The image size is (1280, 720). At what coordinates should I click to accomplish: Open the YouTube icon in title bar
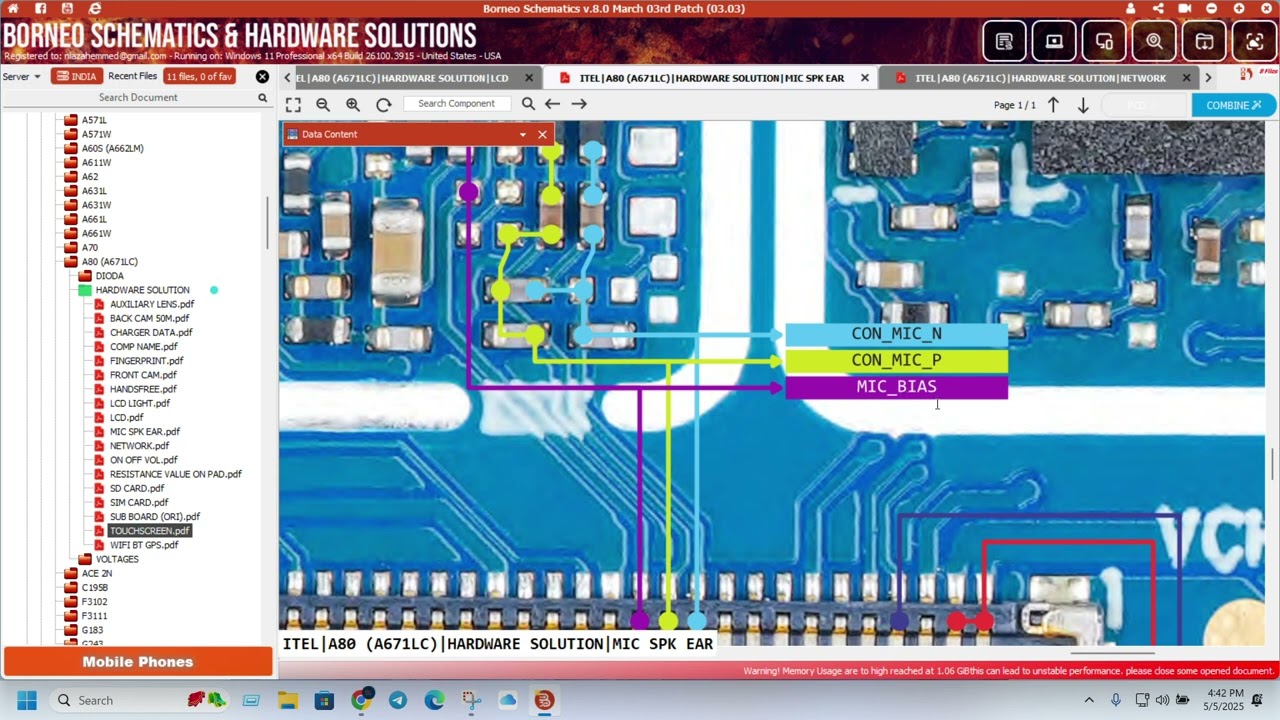point(68,9)
